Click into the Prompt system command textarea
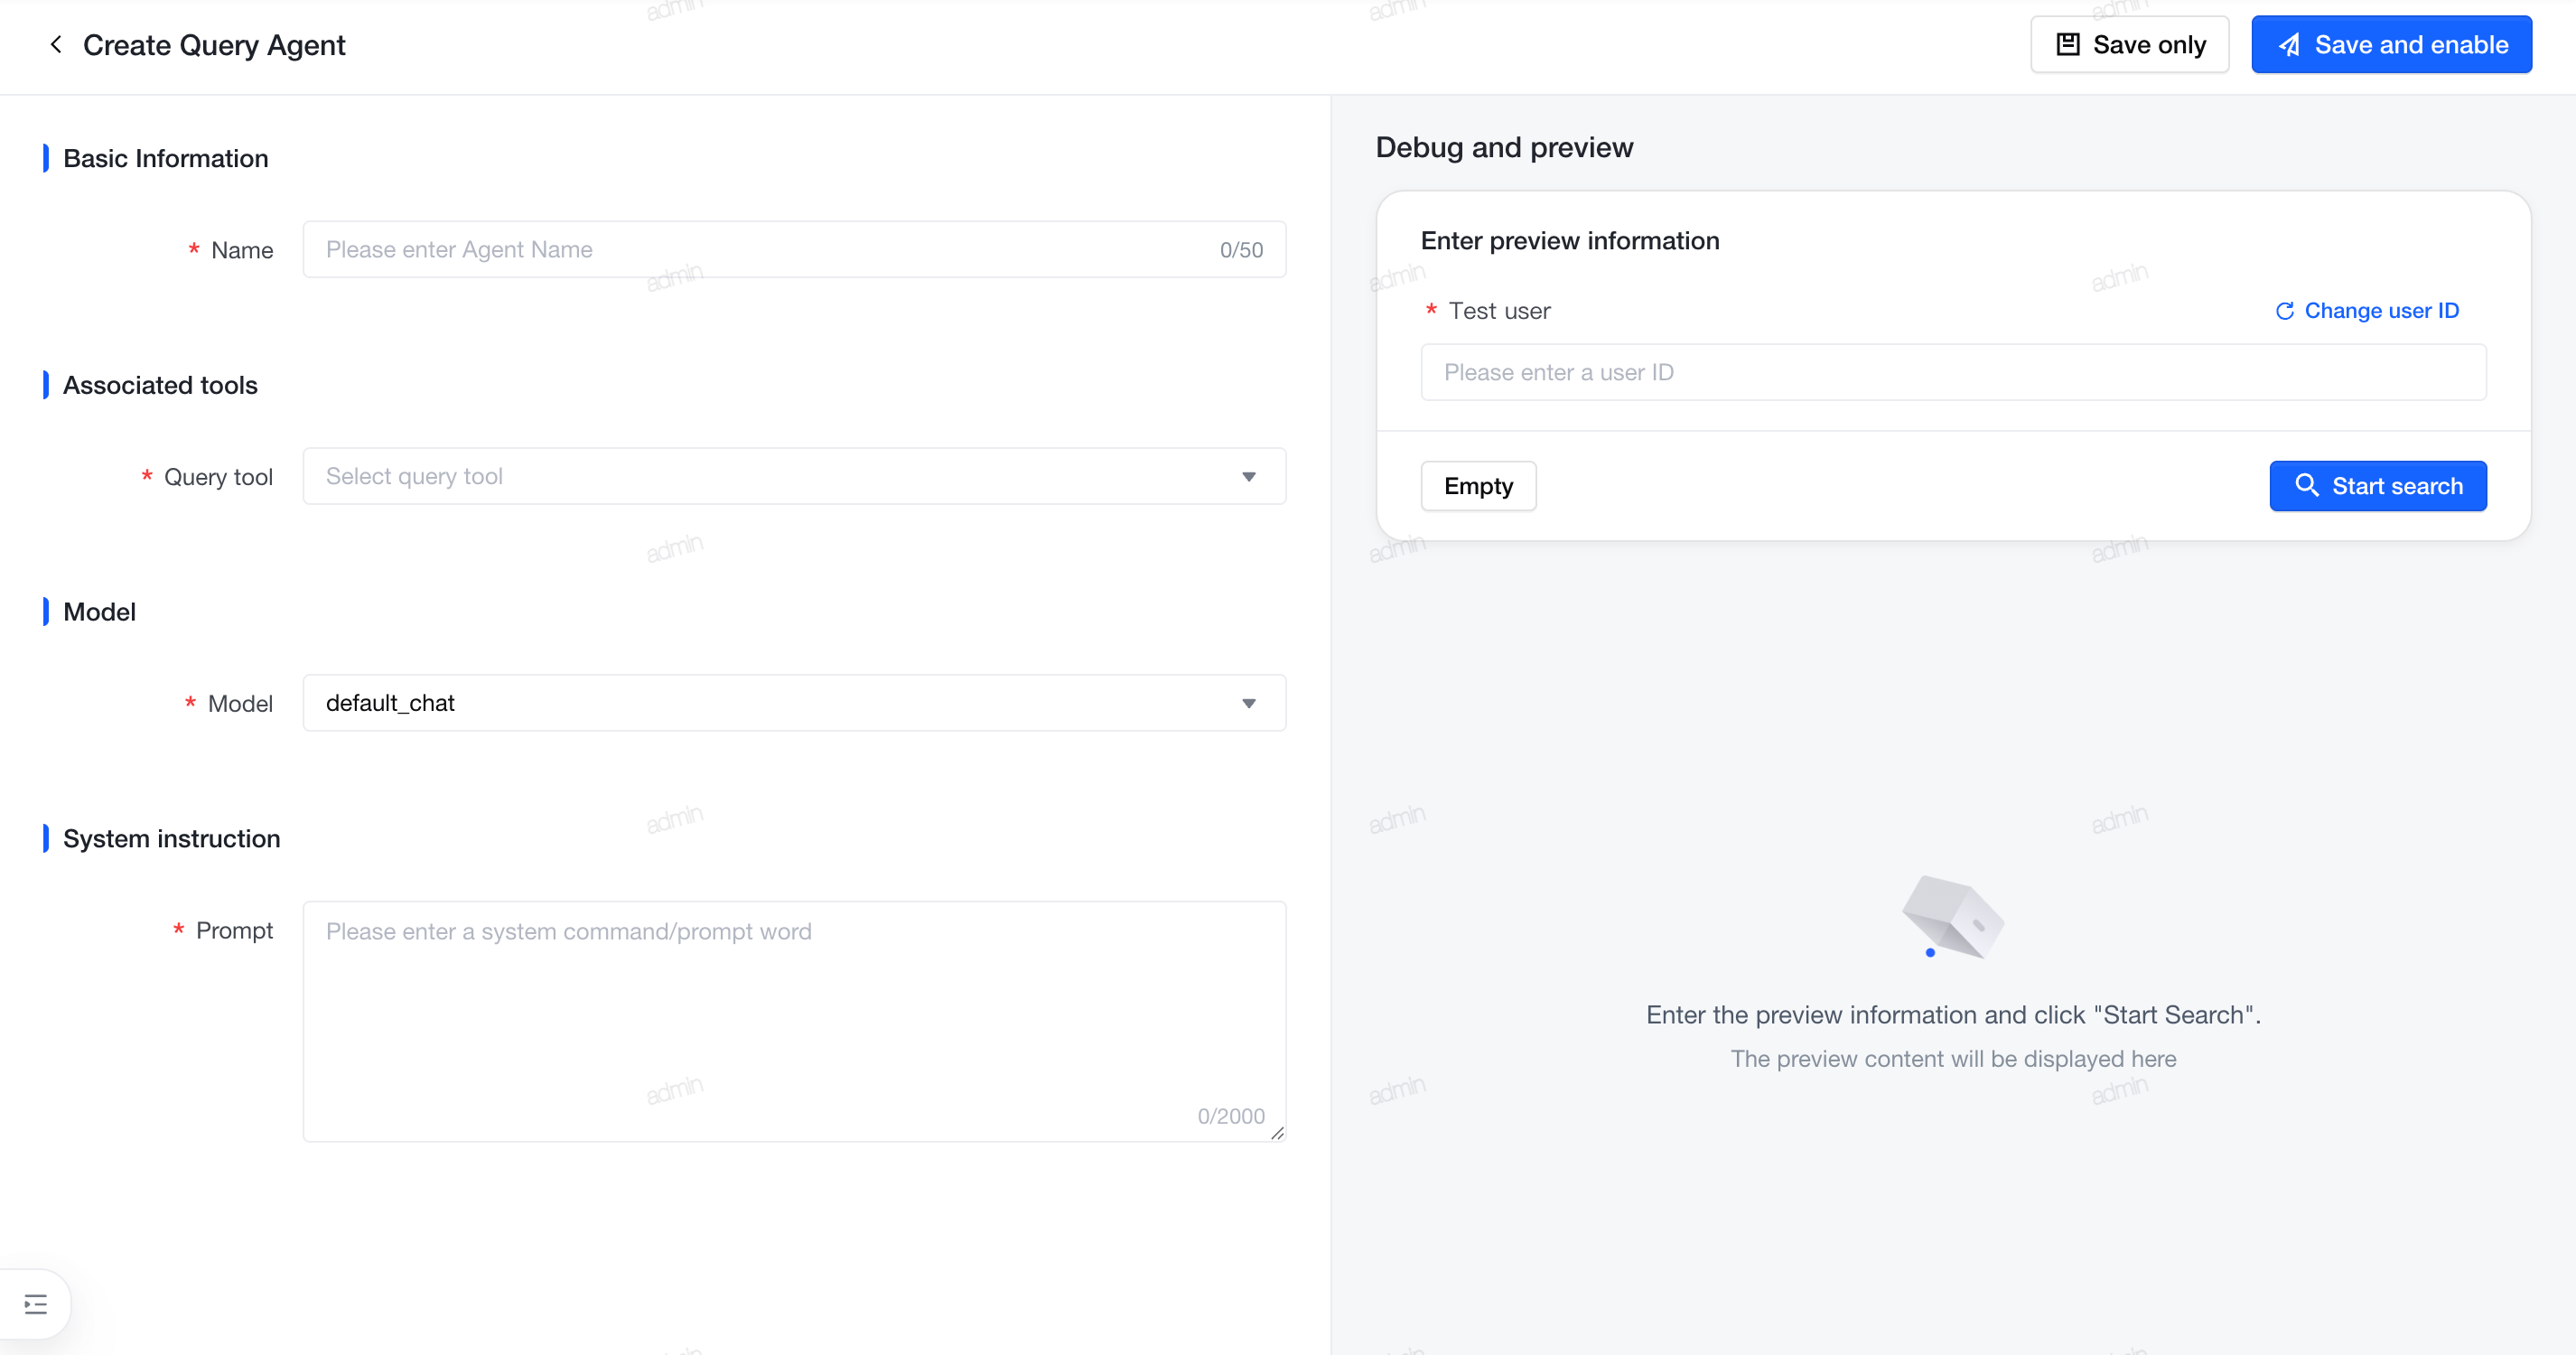2576x1355 pixels. point(794,1021)
